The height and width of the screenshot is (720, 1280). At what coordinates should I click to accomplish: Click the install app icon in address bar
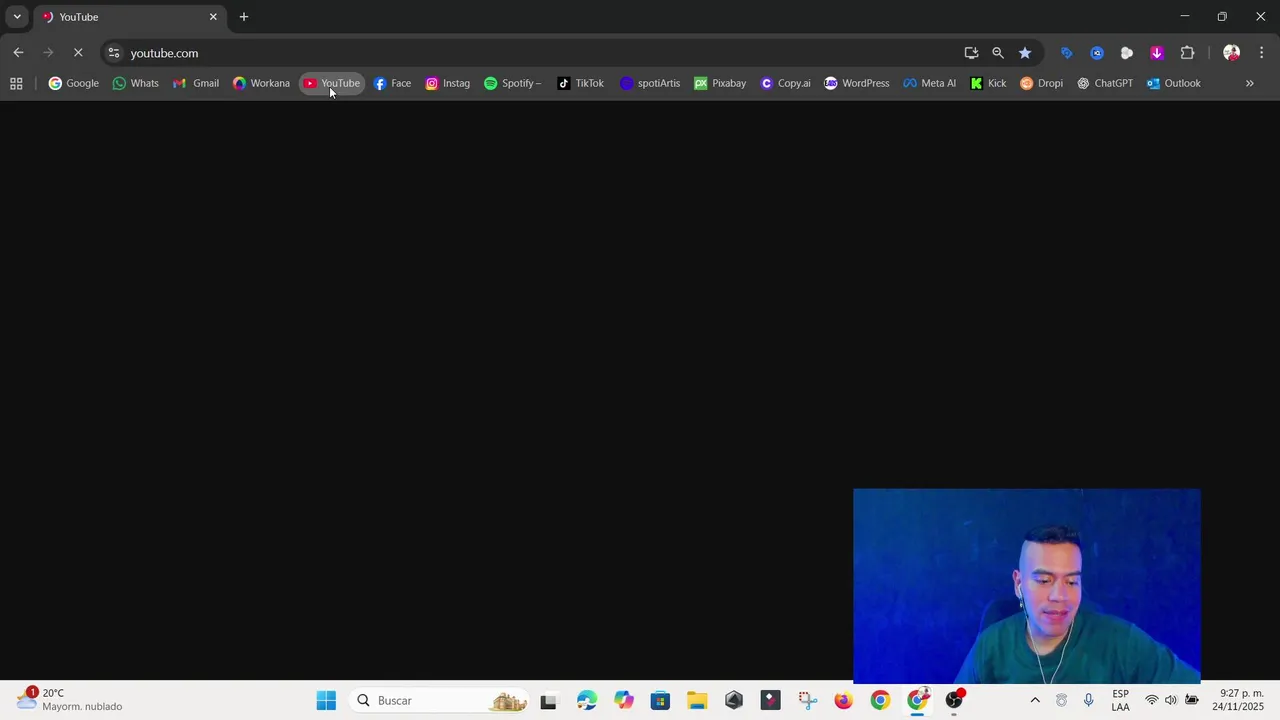971,53
